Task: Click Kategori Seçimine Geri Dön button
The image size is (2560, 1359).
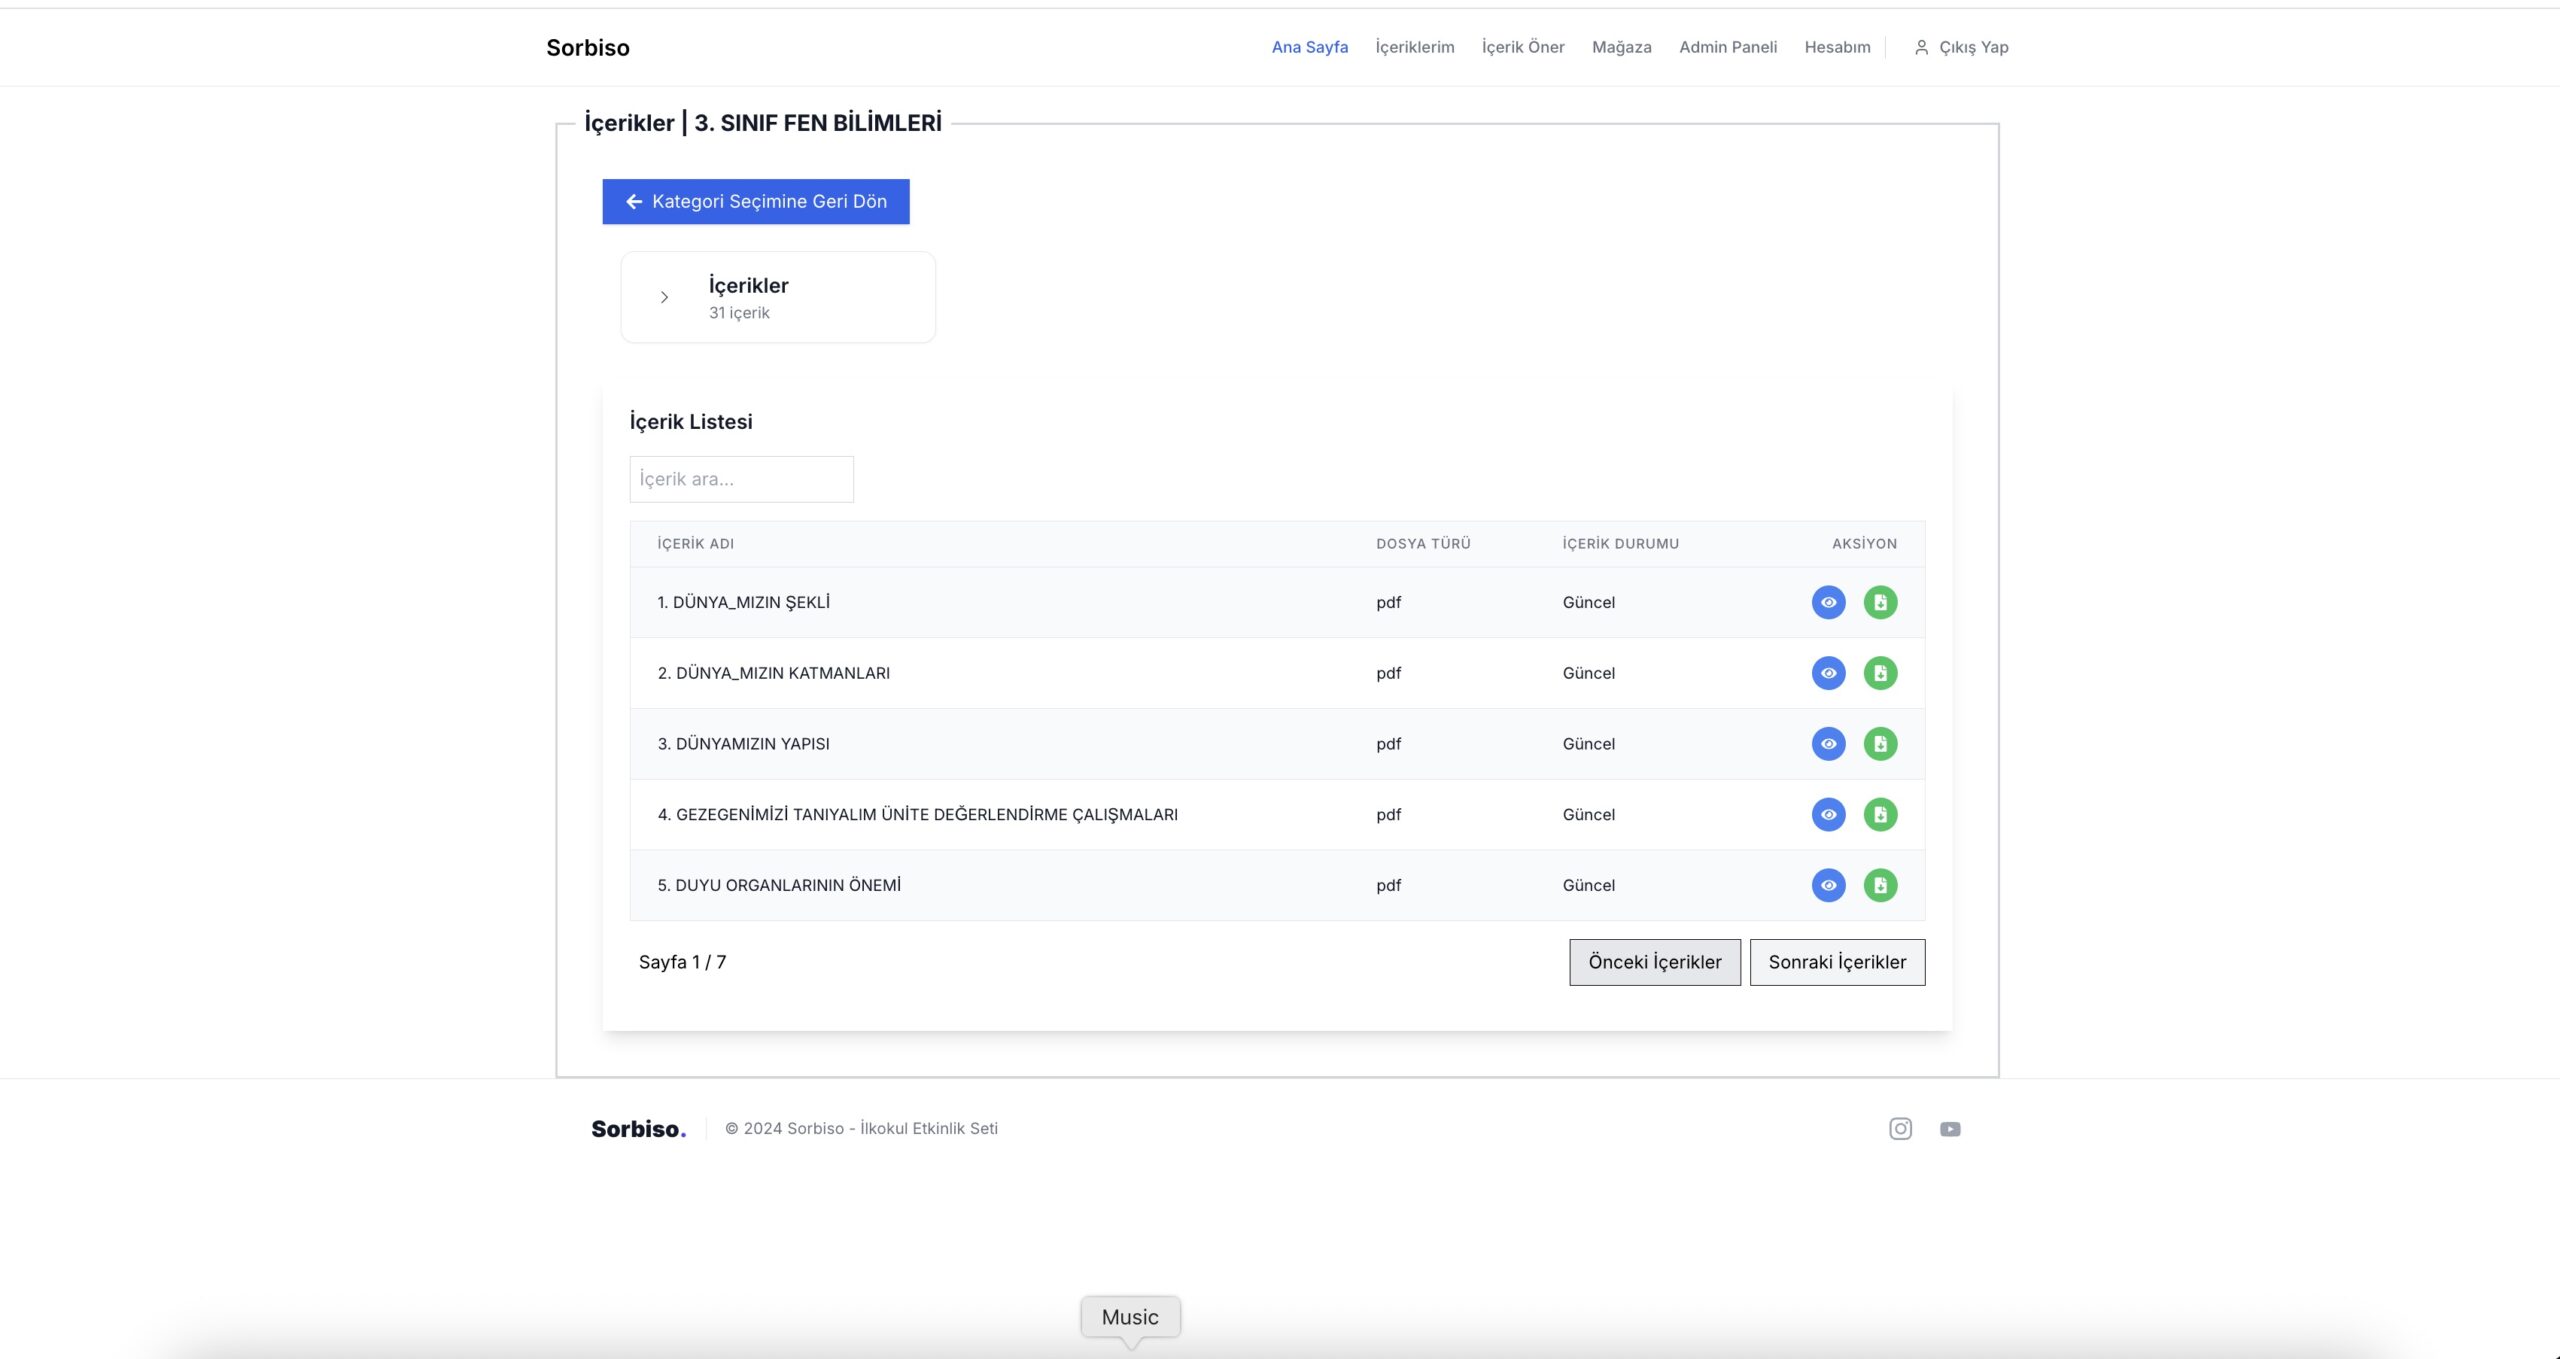Action: pyautogui.click(x=756, y=202)
